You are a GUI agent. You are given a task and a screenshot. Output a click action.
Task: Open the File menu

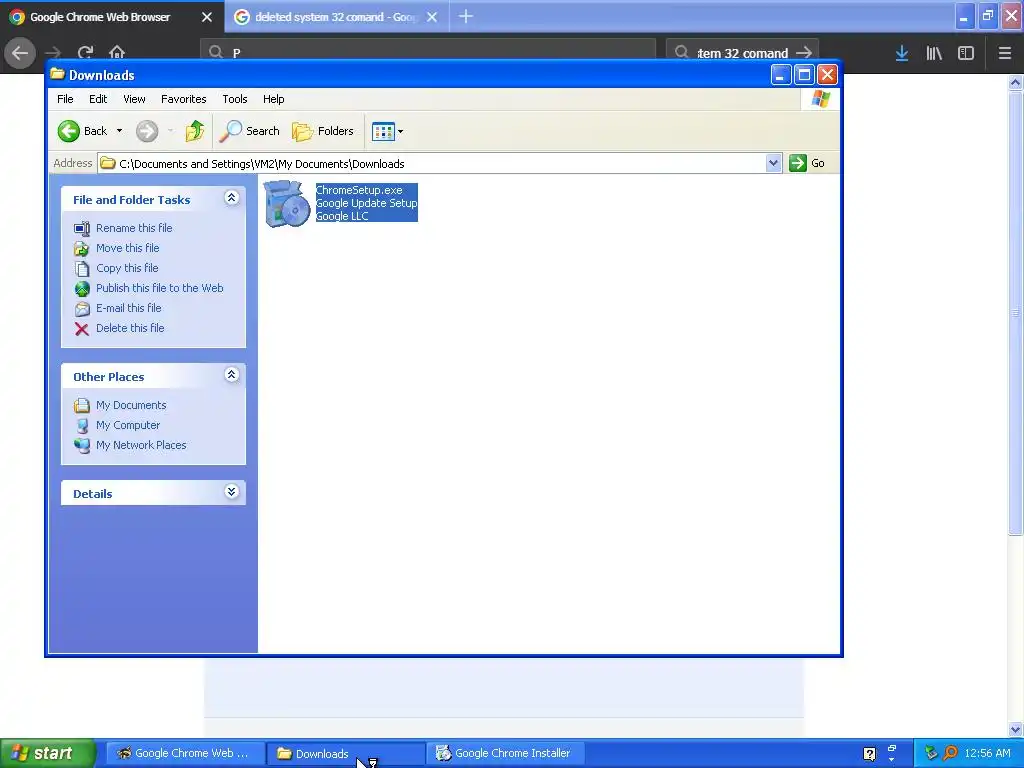(x=65, y=99)
